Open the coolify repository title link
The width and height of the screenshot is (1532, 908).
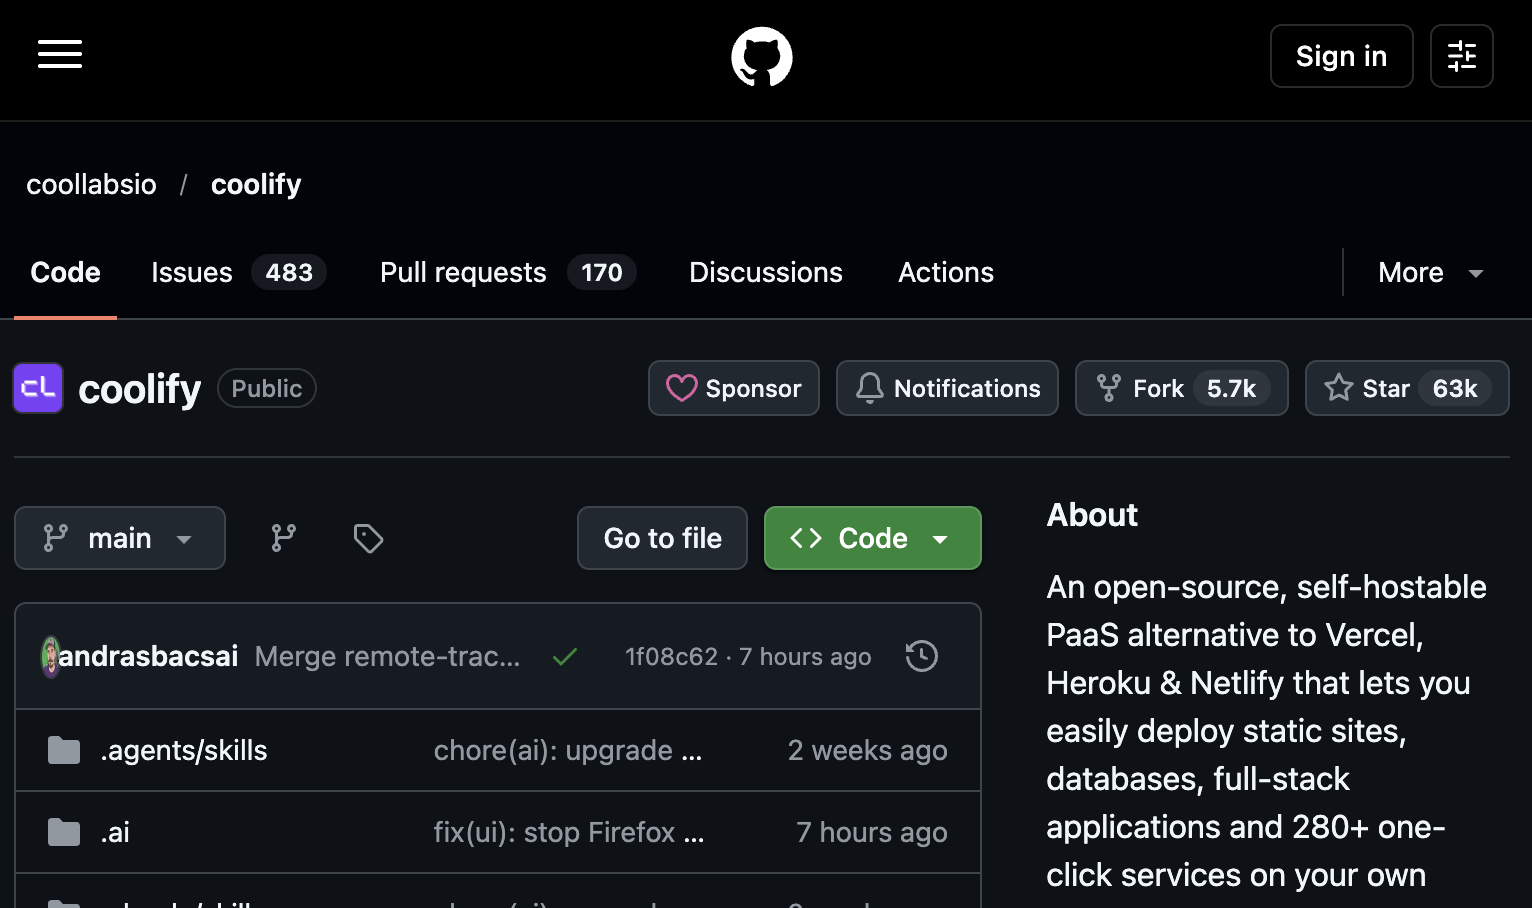pos(140,389)
